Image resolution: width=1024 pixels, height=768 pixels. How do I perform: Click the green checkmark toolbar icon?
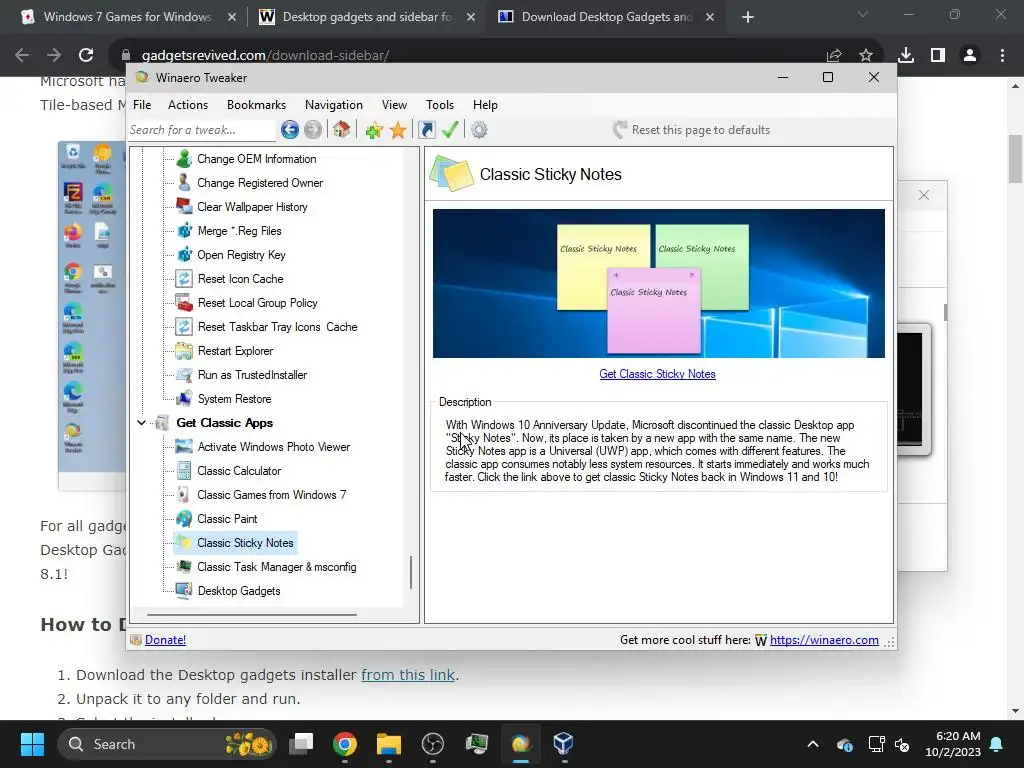(450, 130)
